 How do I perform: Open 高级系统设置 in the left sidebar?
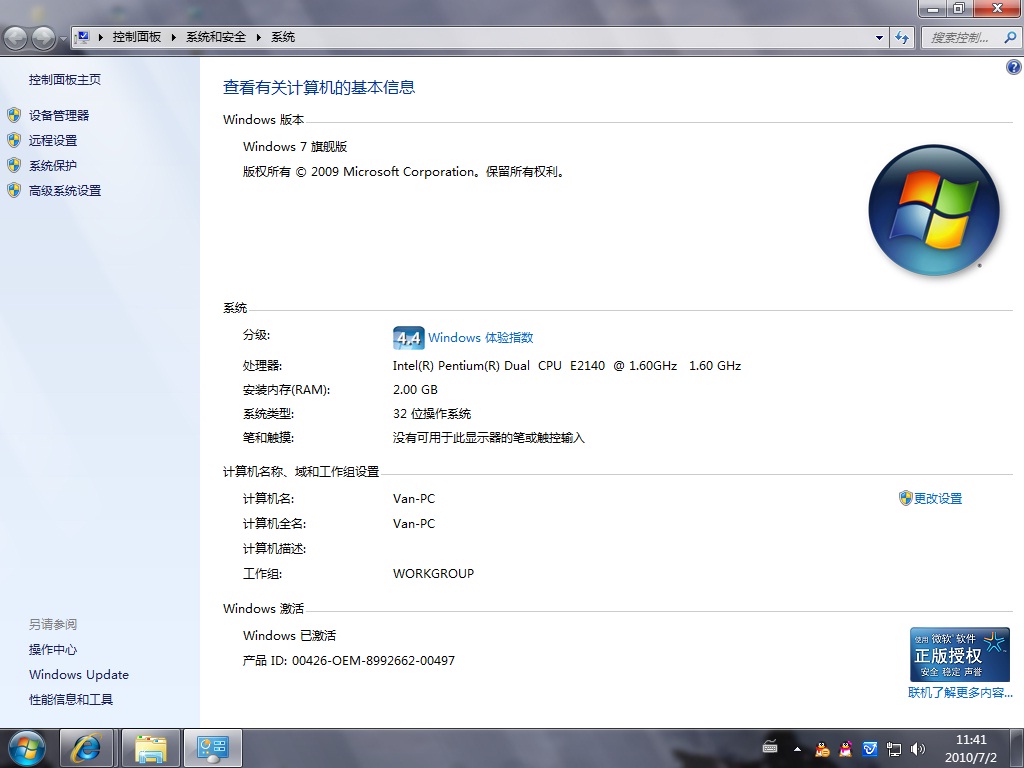click(65, 191)
